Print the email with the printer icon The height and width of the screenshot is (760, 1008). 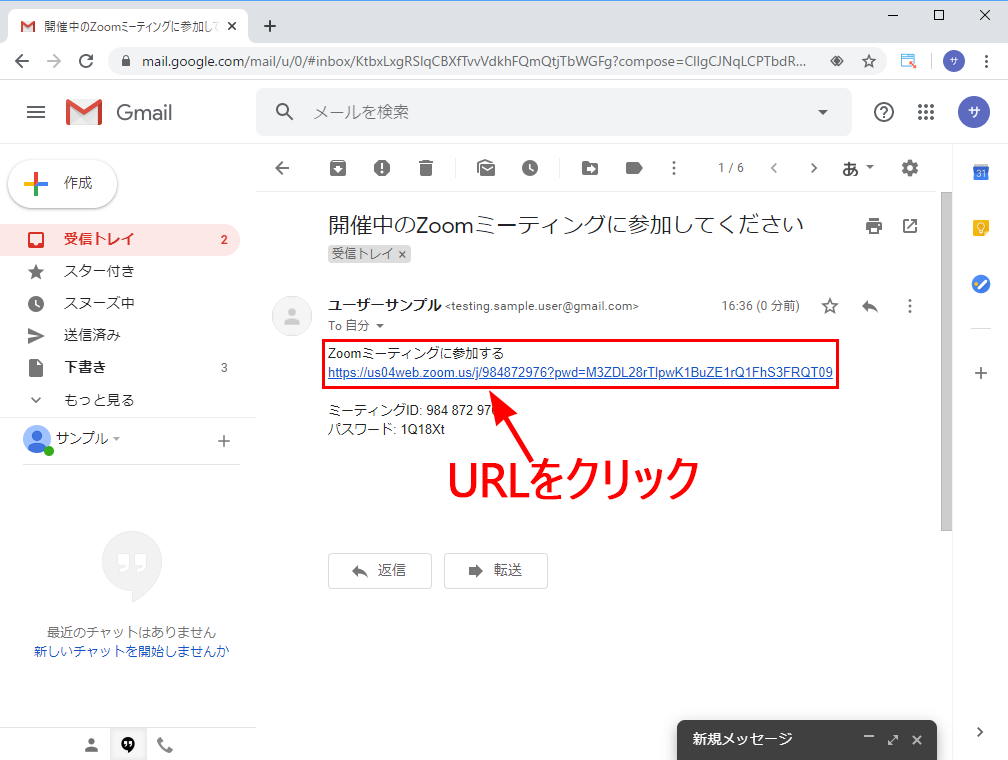click(x=874, y=226)
